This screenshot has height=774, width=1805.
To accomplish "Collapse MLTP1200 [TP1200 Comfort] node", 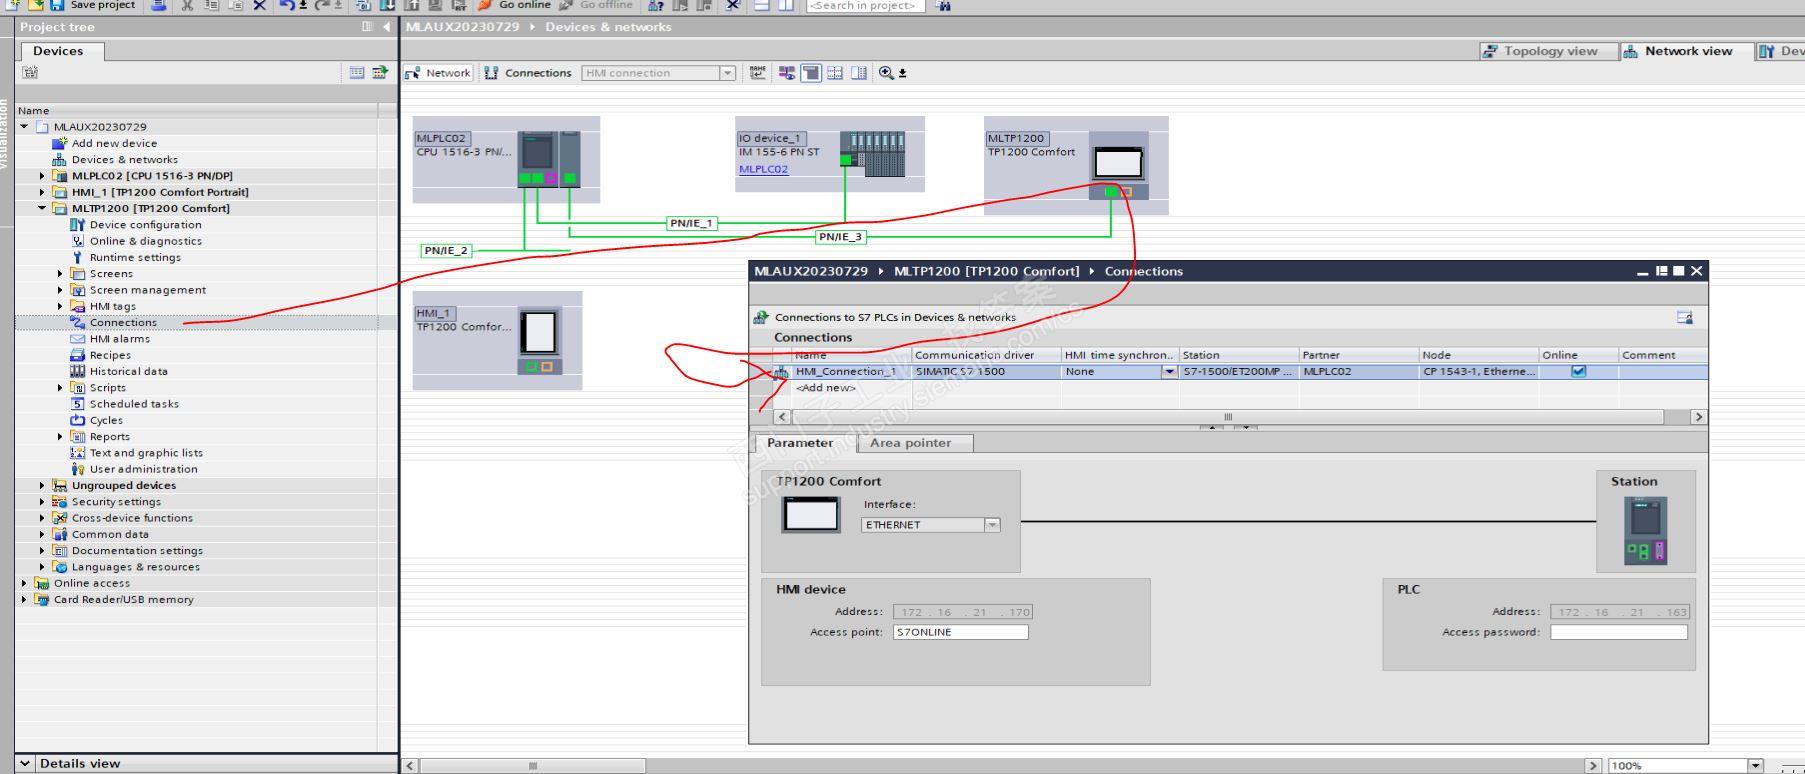I will click(x=42, y=208).
